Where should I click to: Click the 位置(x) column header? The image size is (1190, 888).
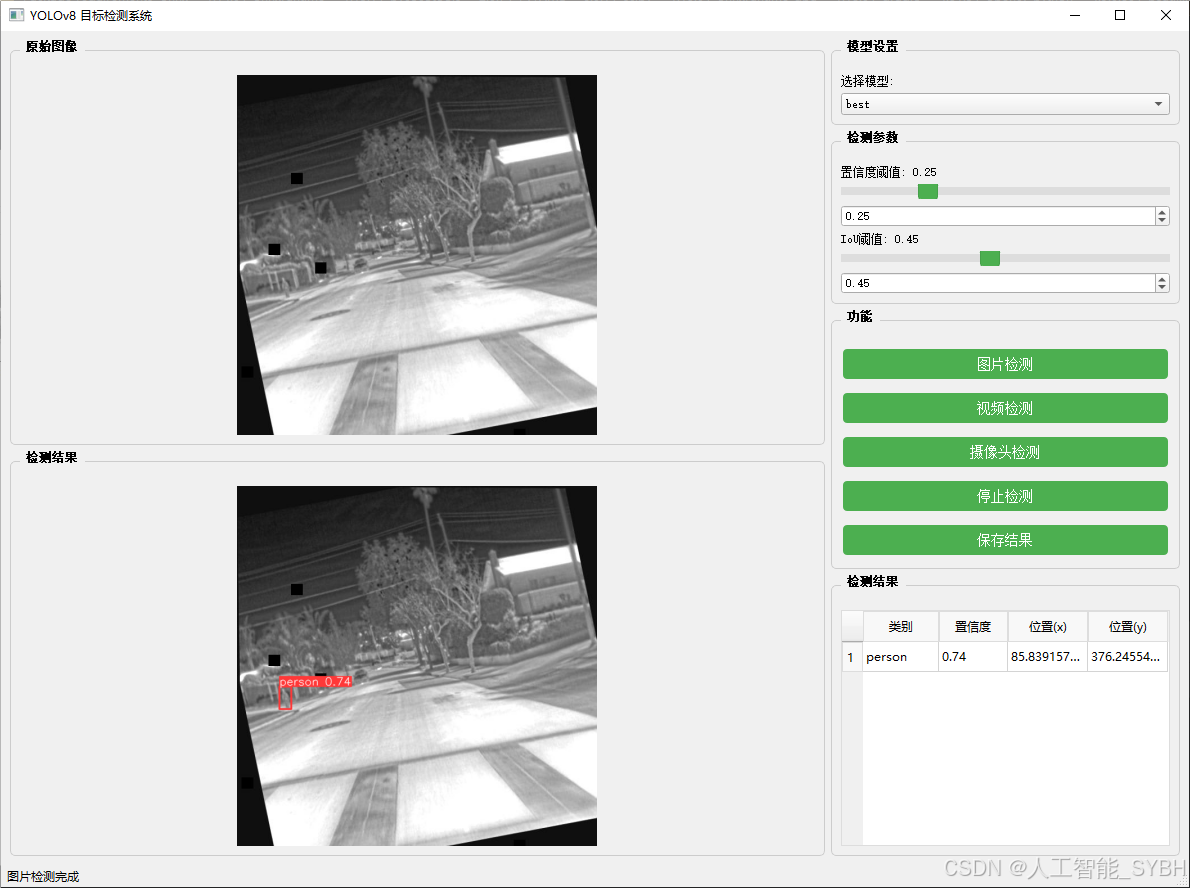pos(1047,627)
